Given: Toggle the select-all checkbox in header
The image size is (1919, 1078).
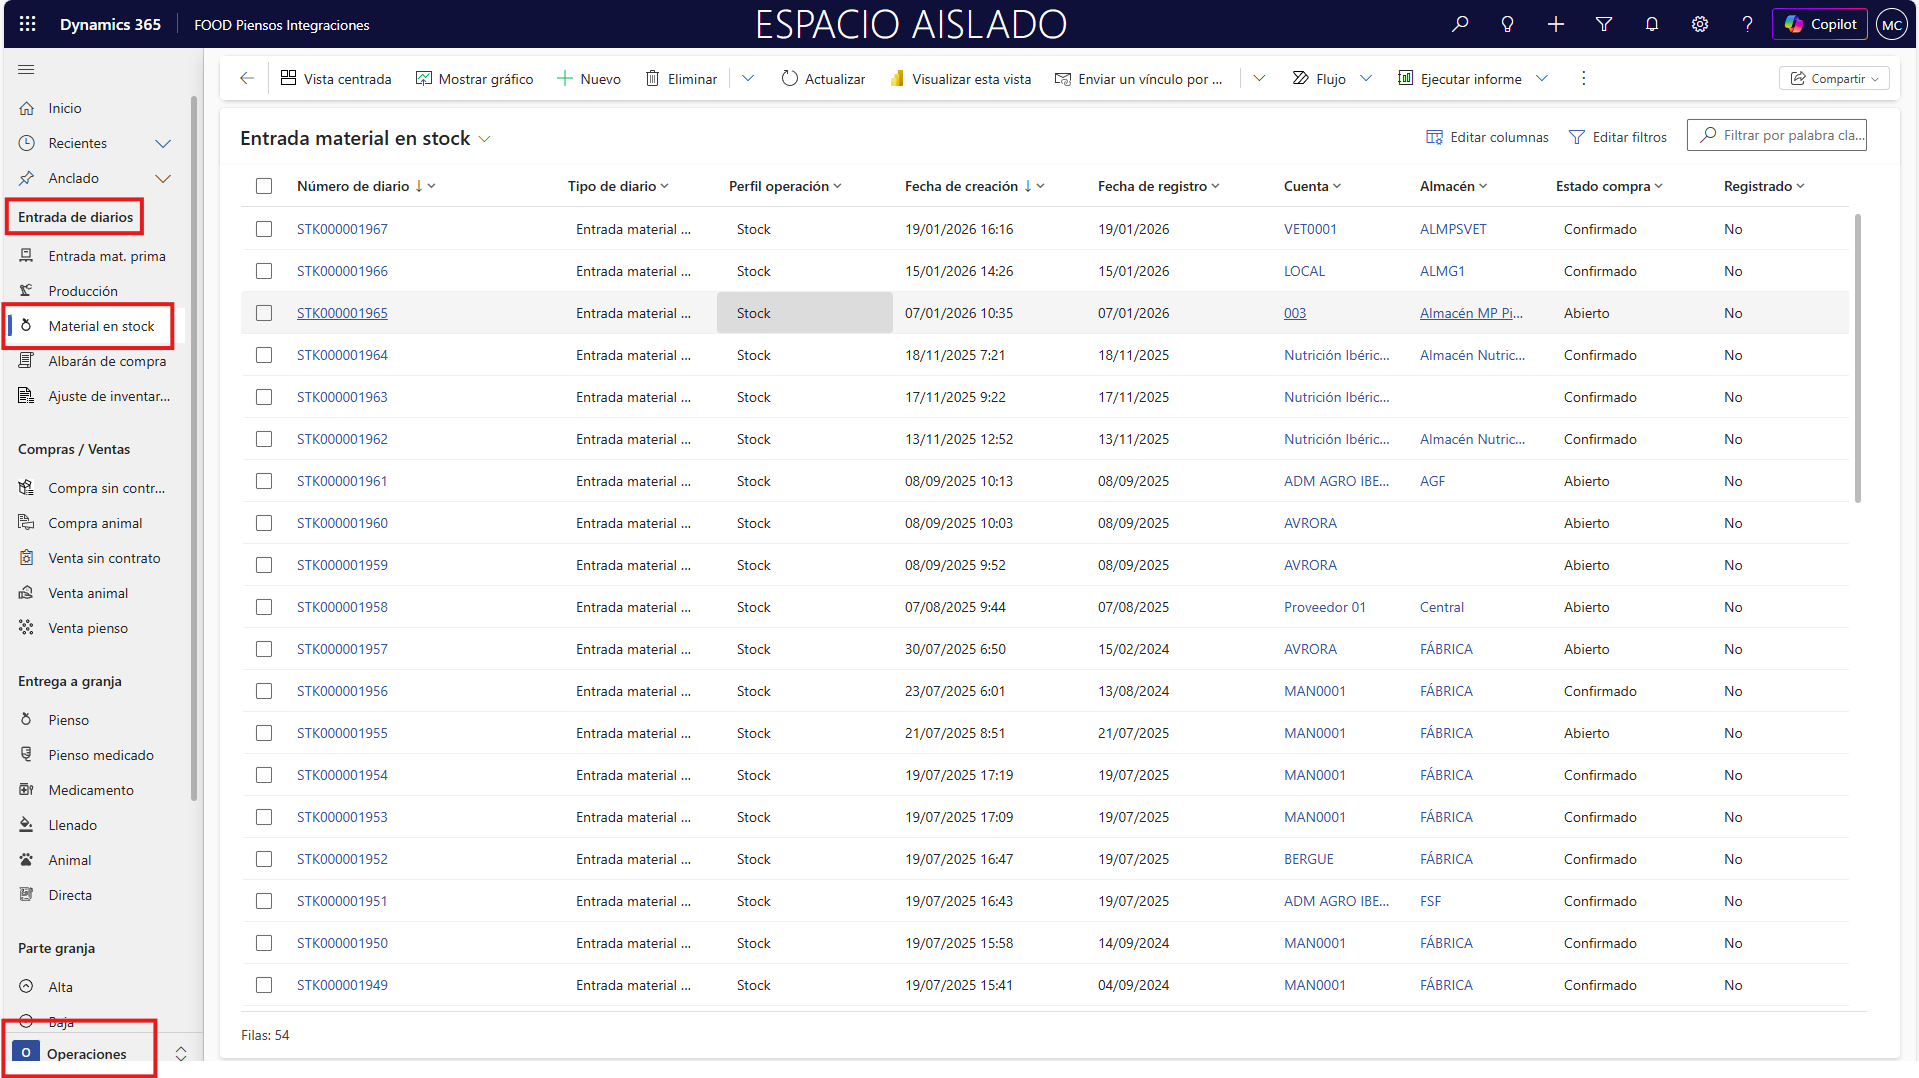Looking at the screenshot, I should coord(264,186).
